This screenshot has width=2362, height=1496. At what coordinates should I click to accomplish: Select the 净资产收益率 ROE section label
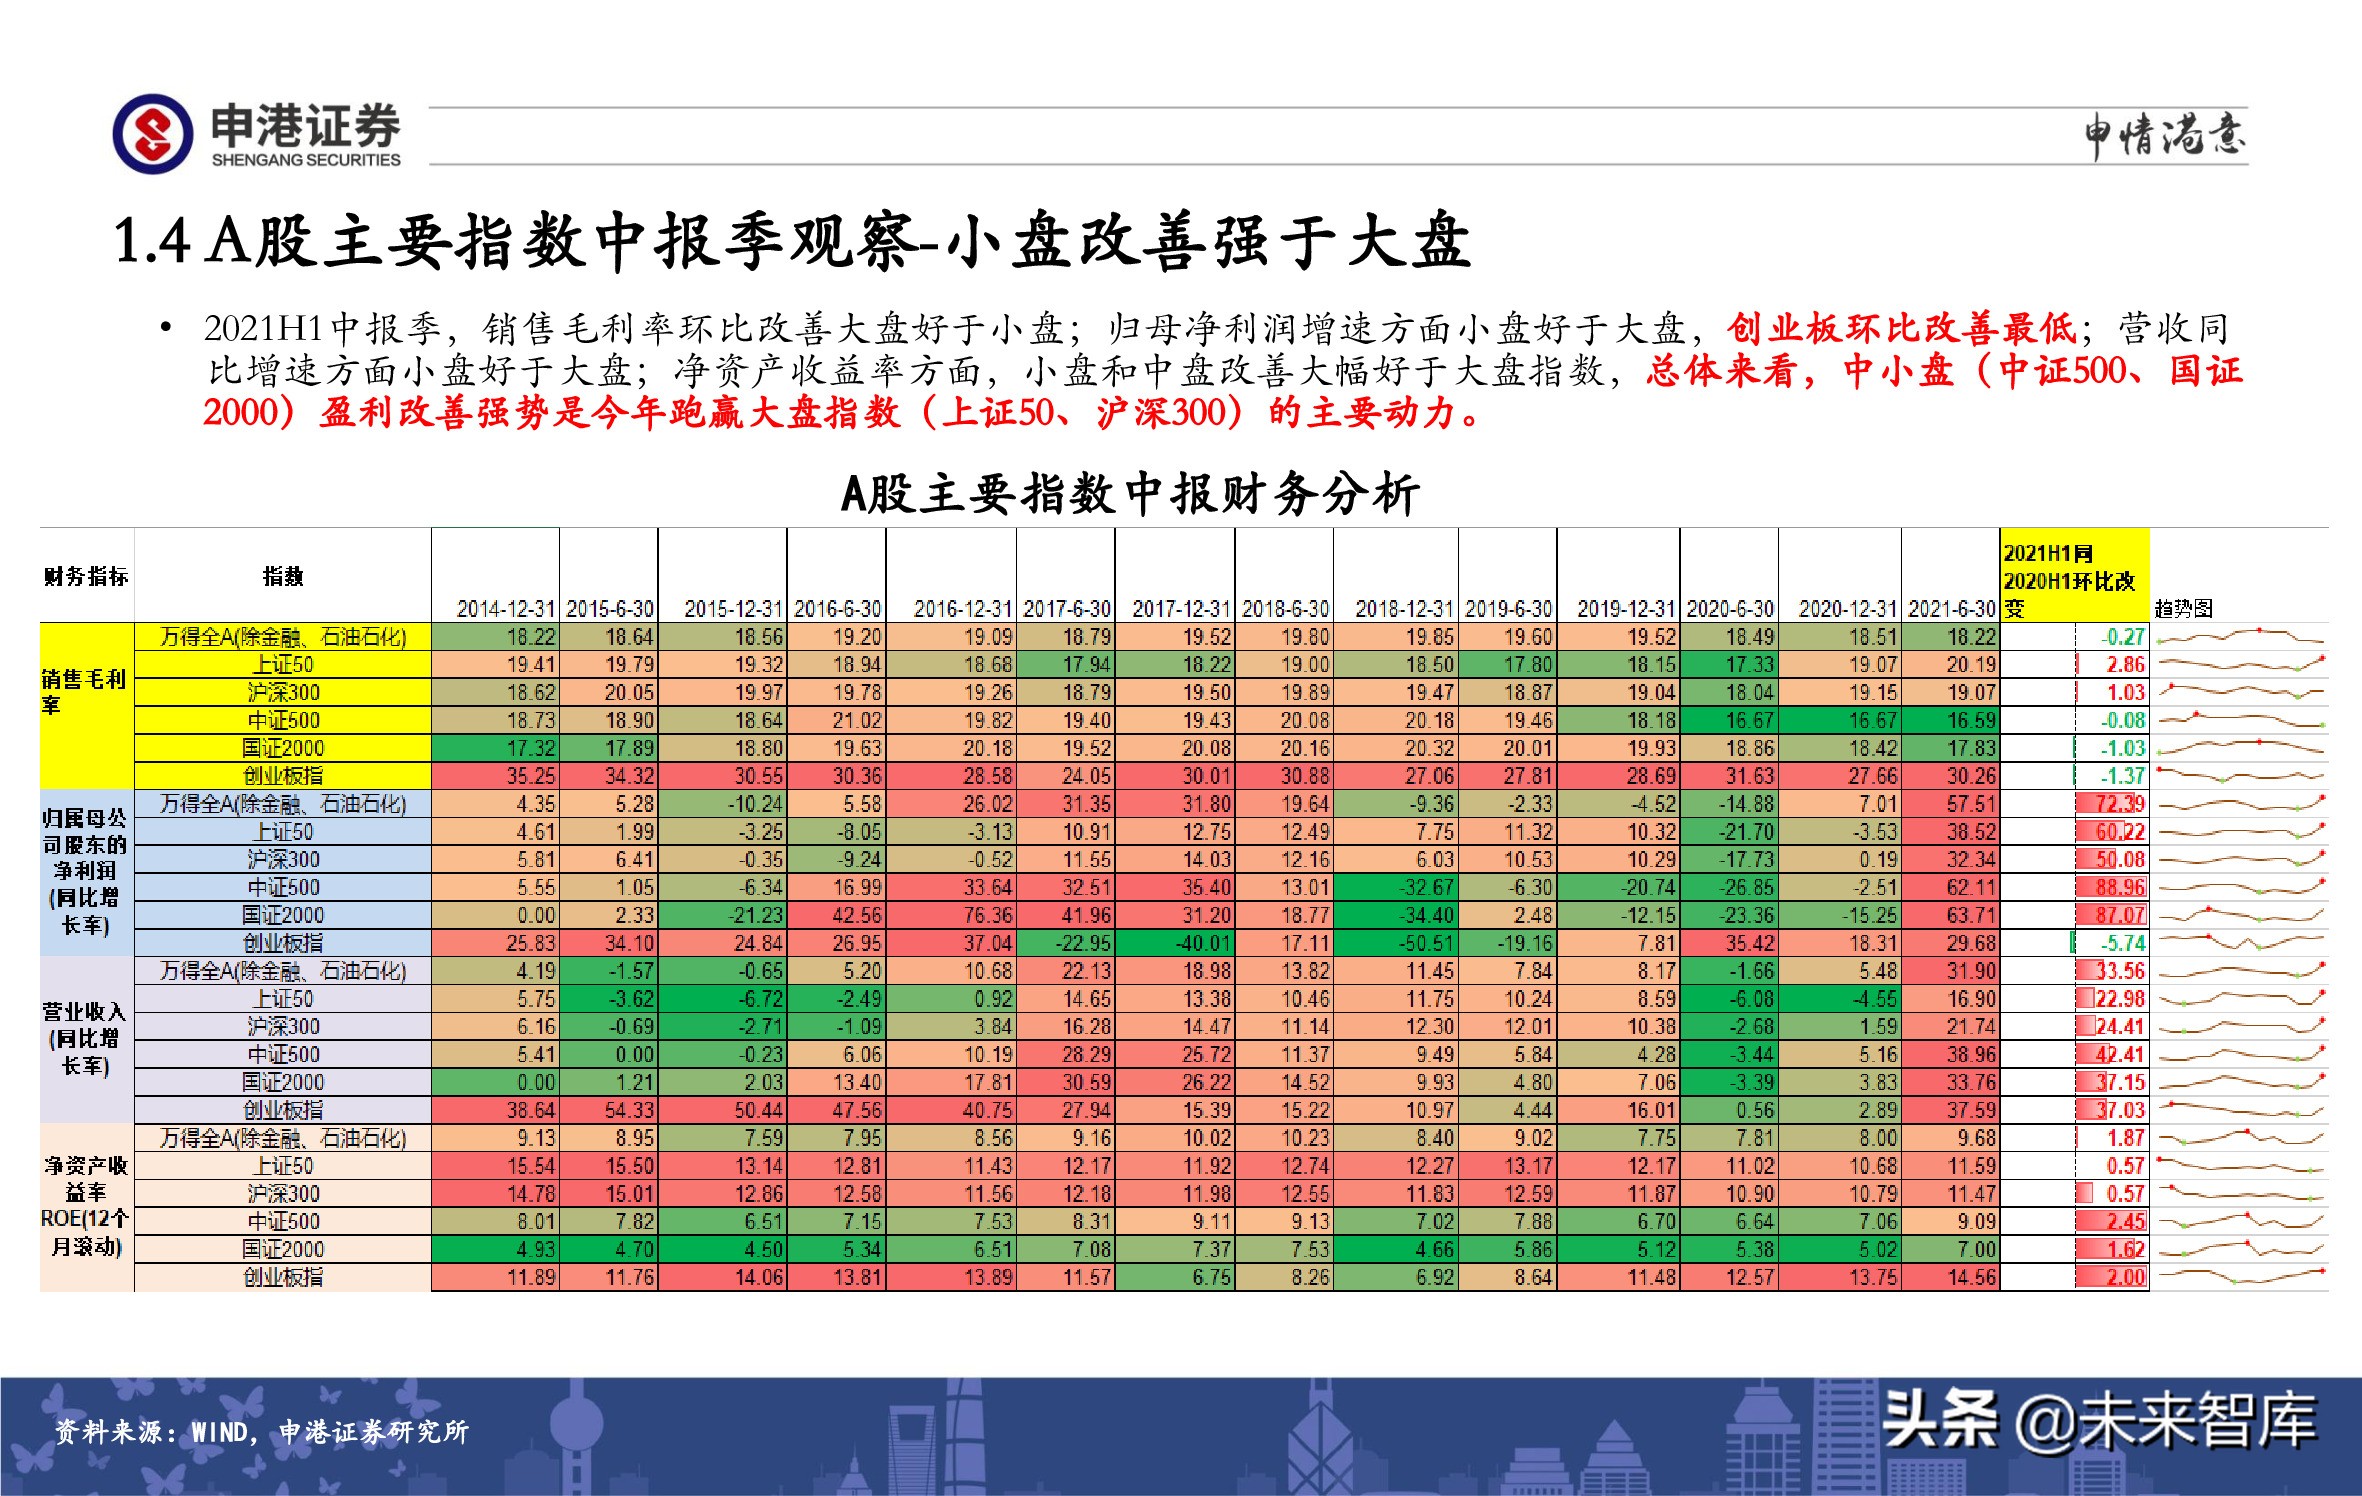pos(86,1205)
